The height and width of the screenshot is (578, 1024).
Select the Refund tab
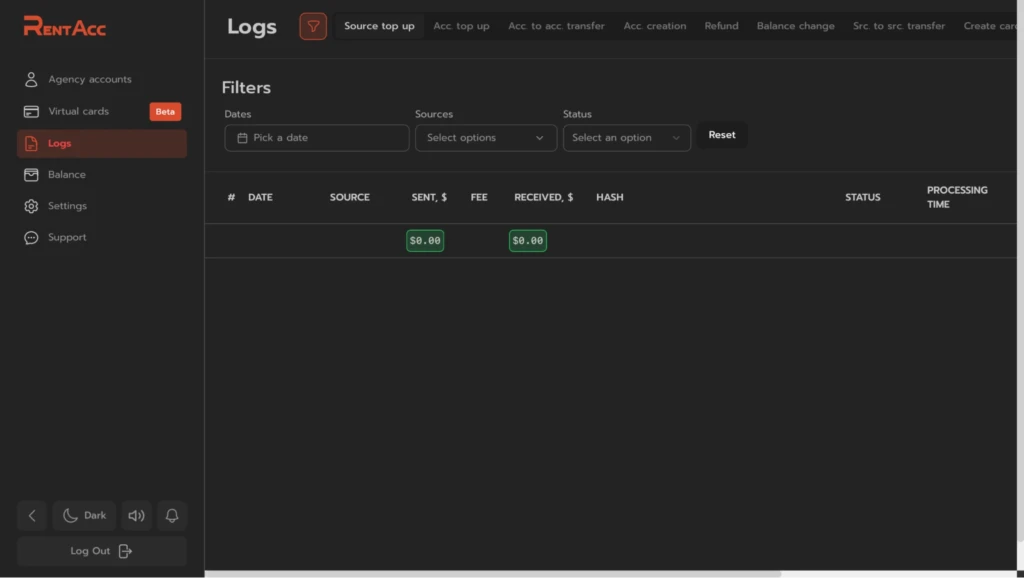click(721, 26)
